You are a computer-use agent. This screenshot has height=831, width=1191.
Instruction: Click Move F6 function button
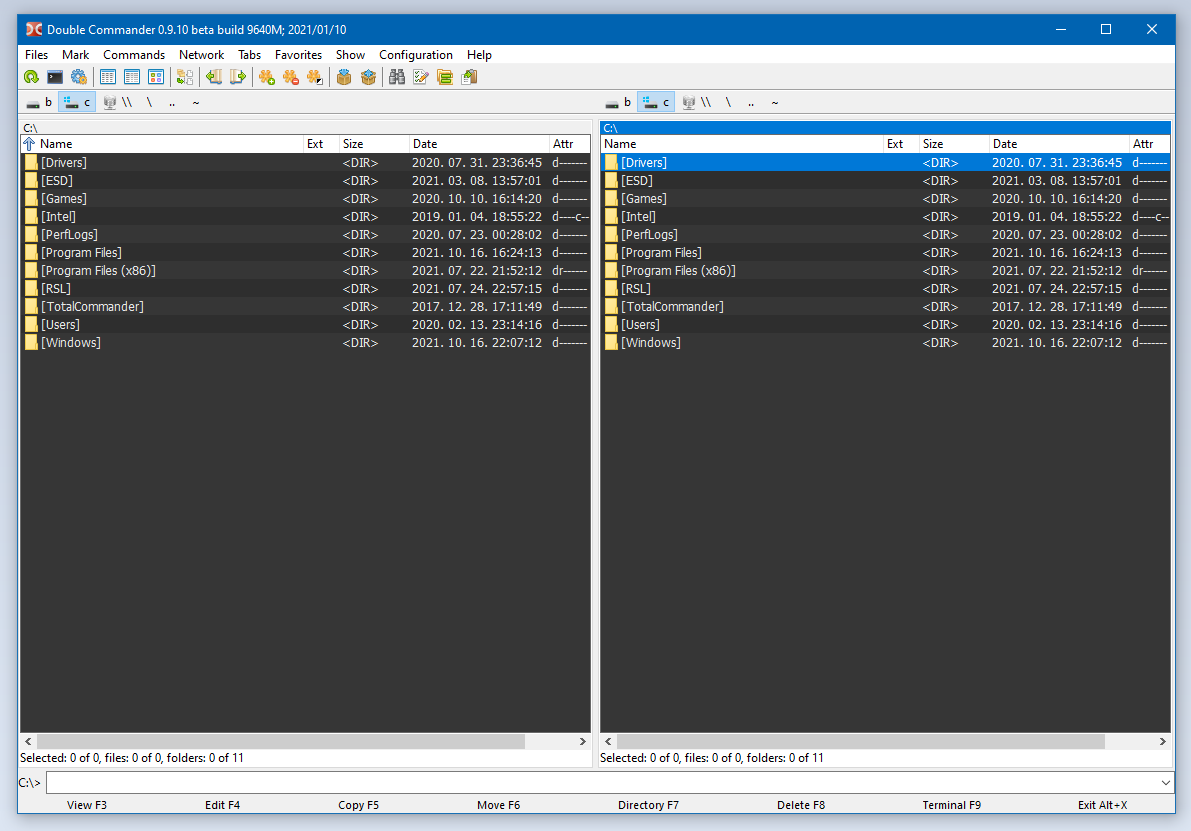pyautogui.click(x=498, y=805)
